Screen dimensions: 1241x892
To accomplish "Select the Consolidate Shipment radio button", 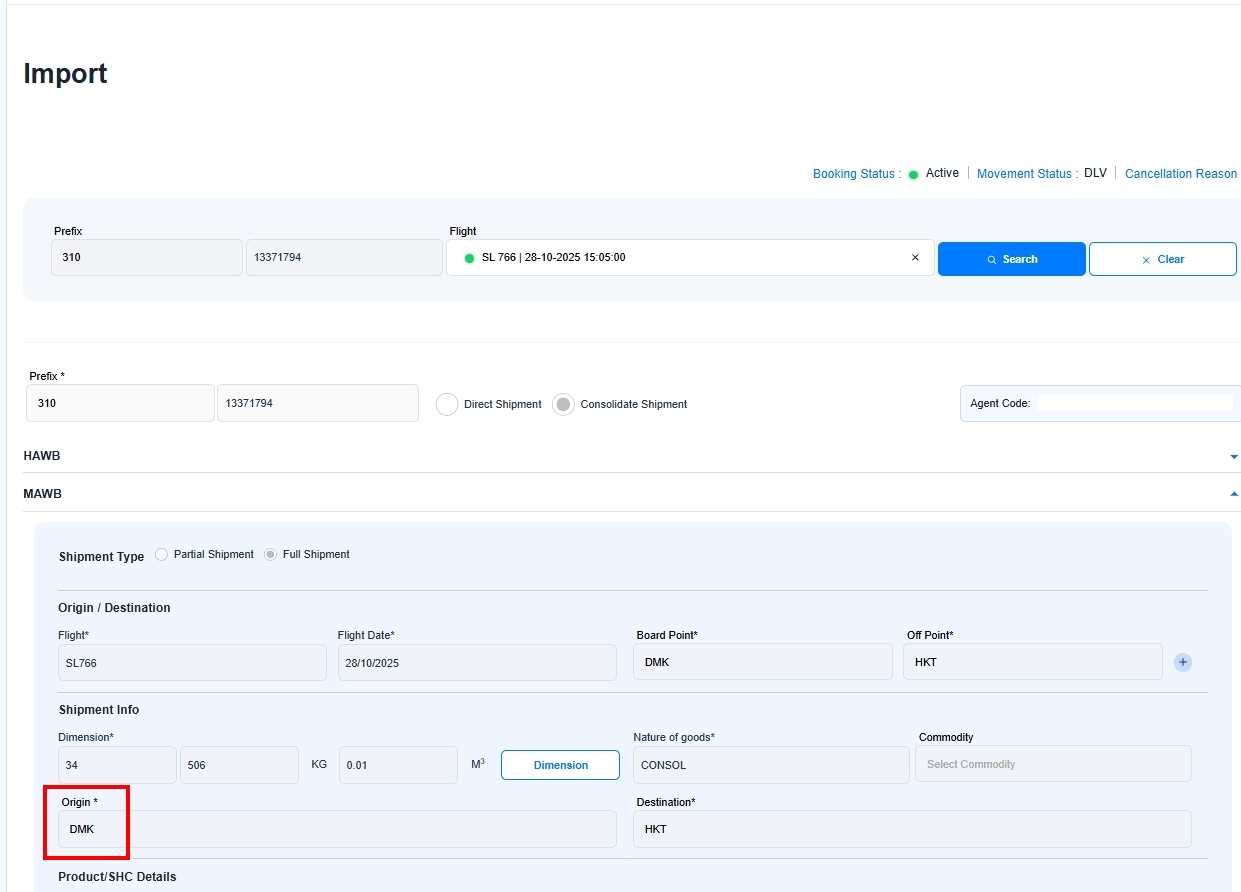I will (x=563, y=404).
